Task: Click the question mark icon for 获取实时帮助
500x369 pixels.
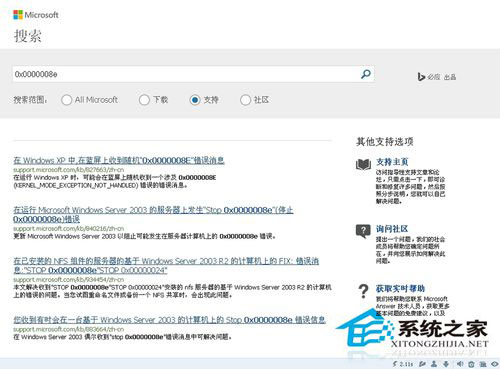Action: (x=363, y=291)
